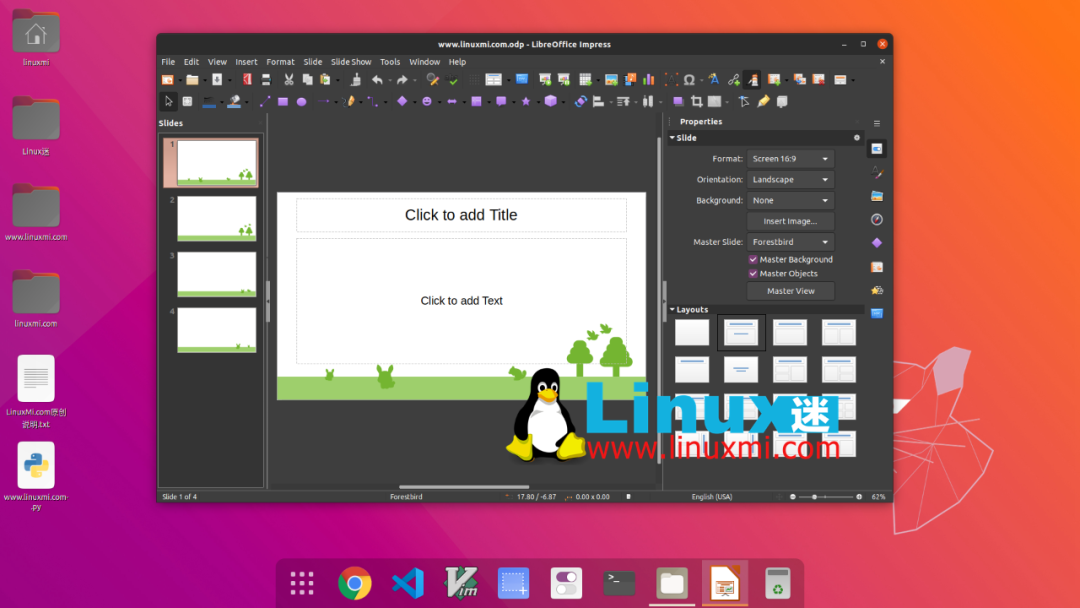
Task: Click the Crop Image tool icon
Action: click(x=696, y=101)
